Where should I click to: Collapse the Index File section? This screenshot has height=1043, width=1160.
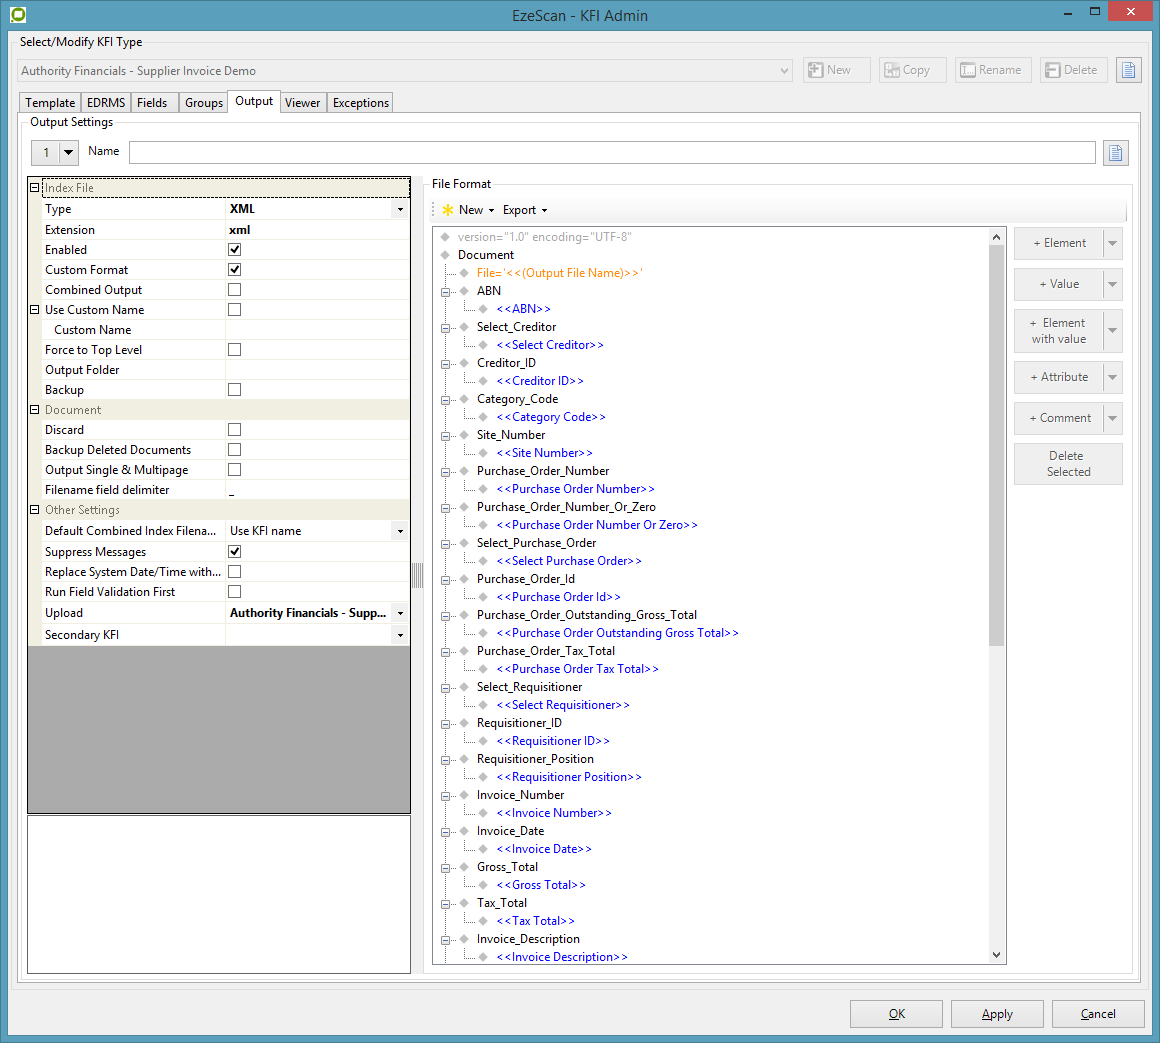point(35,188)
